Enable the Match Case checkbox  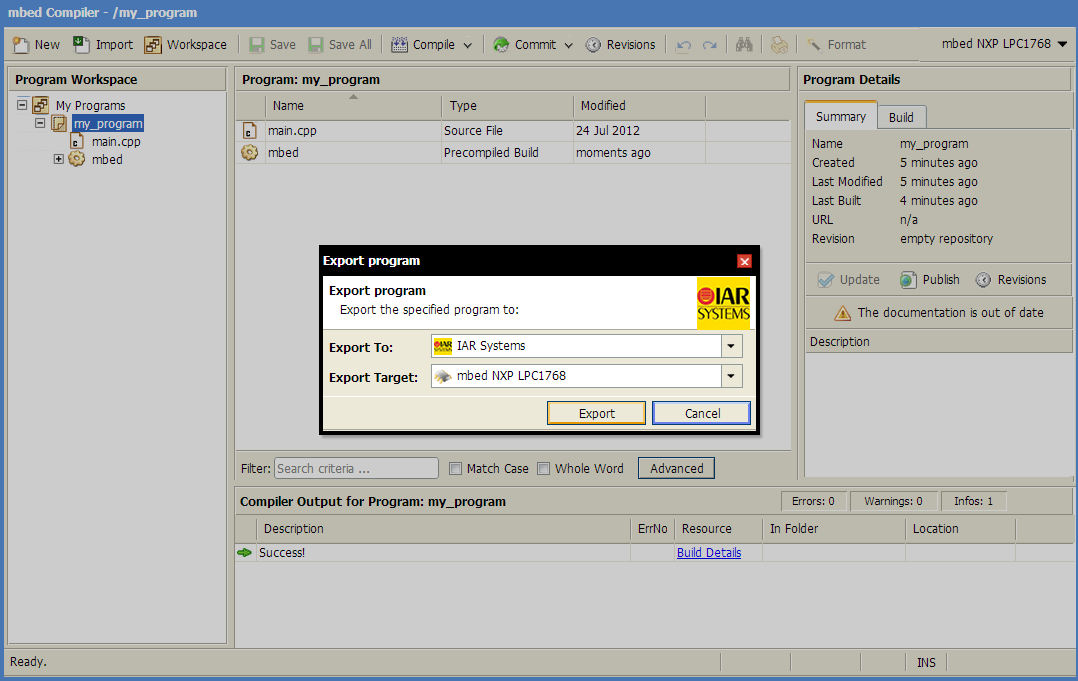(x=456, y=468)
